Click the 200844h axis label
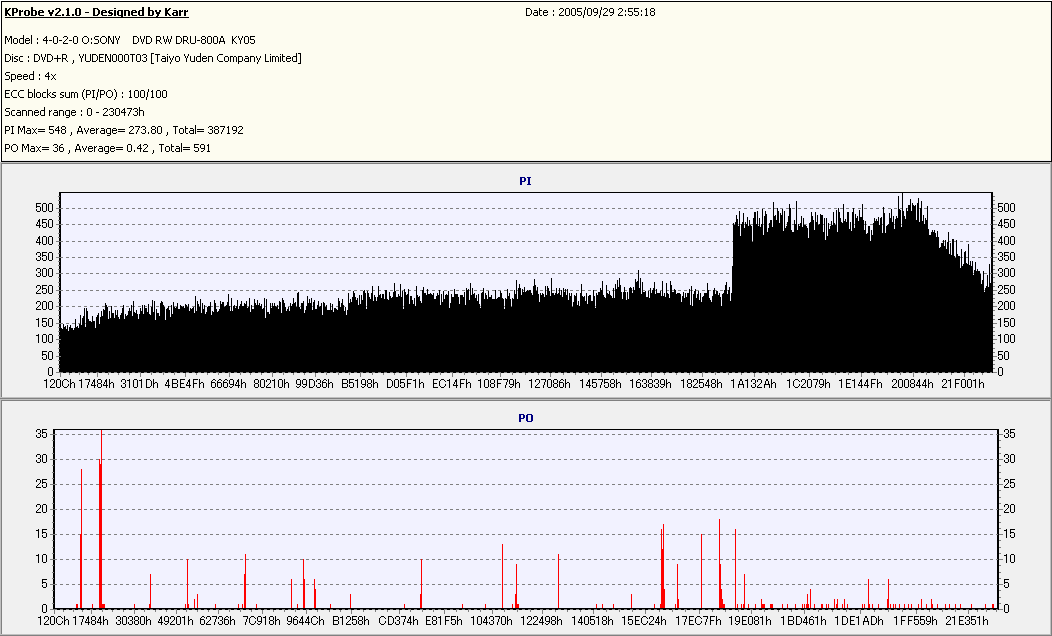 912,384
